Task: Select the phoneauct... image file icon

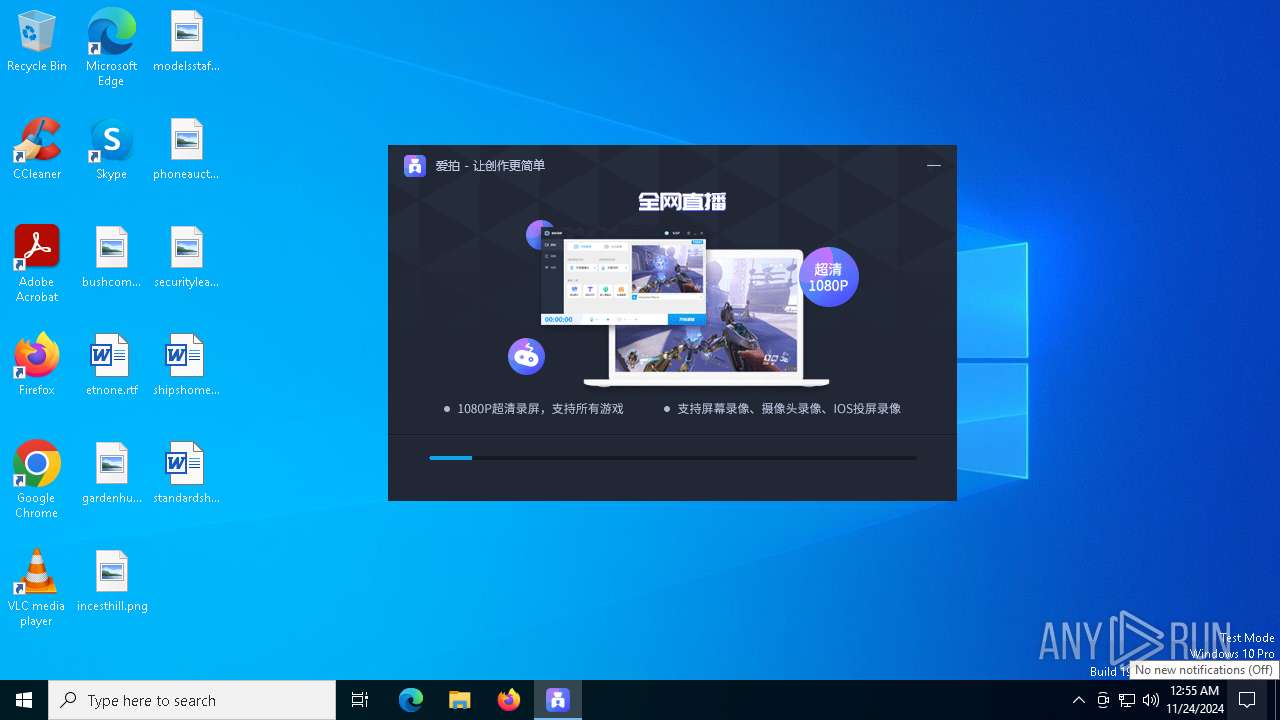Action: (186, 149)
